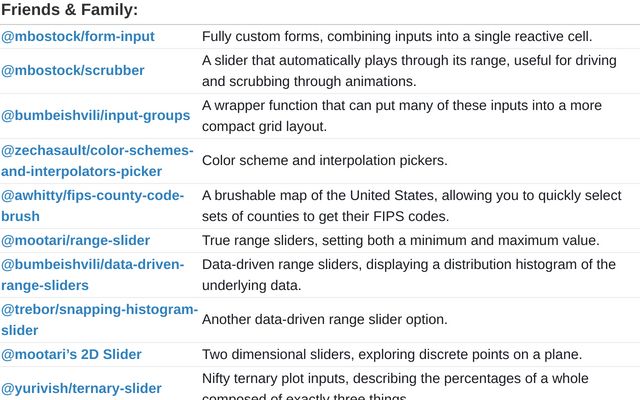Screen dimensions: 640x400
Task: Click the "True range sliders" description
Action: (400, 240)
